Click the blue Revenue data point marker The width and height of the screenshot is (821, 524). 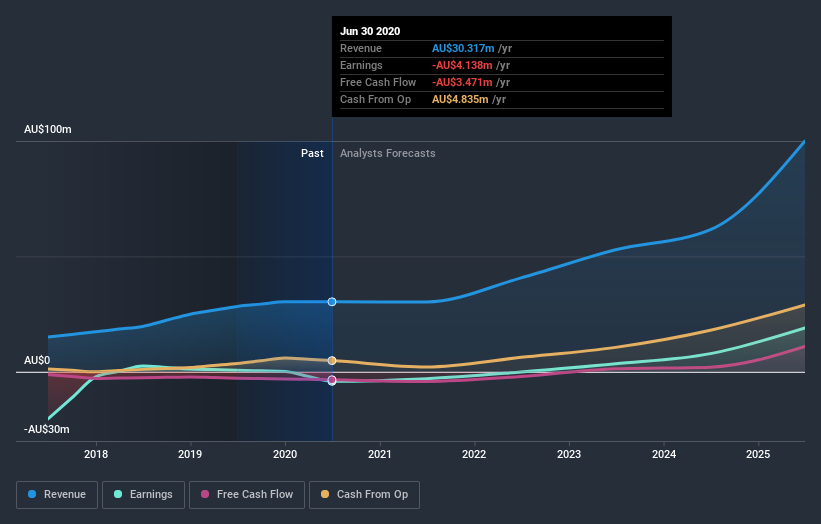click(332, 302)
